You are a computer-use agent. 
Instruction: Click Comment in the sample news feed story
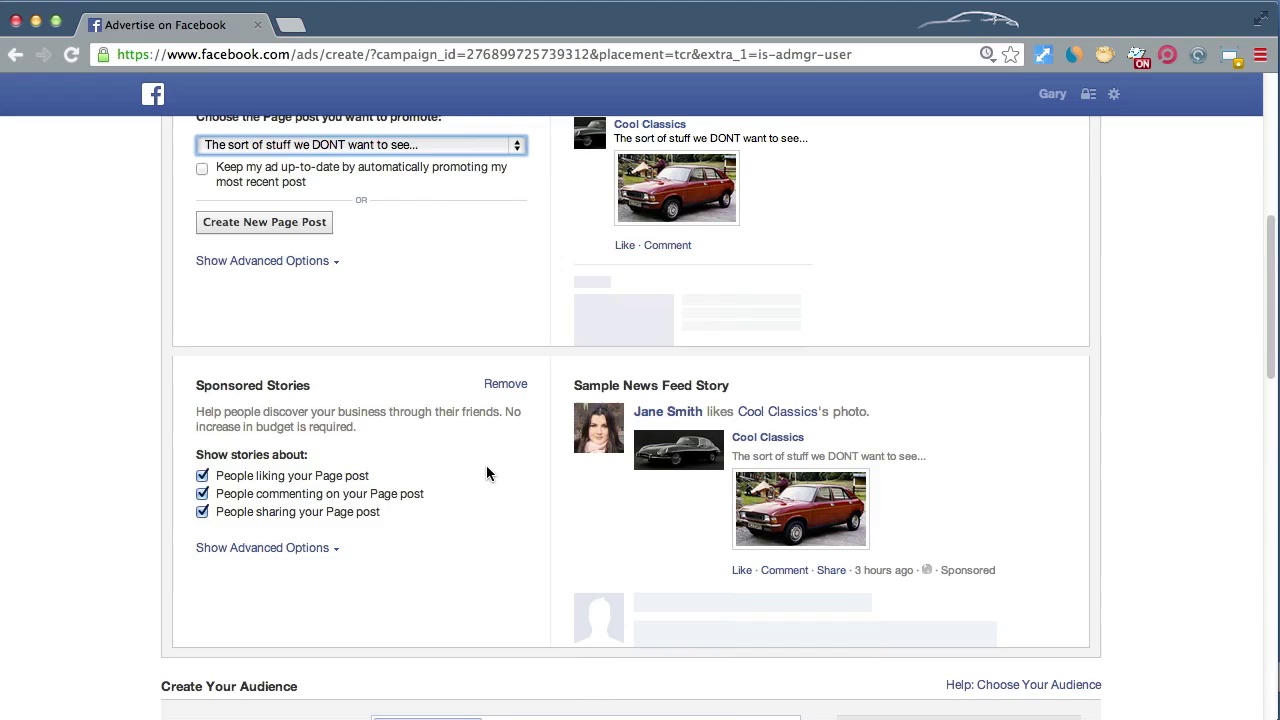(x=784, y=570)
